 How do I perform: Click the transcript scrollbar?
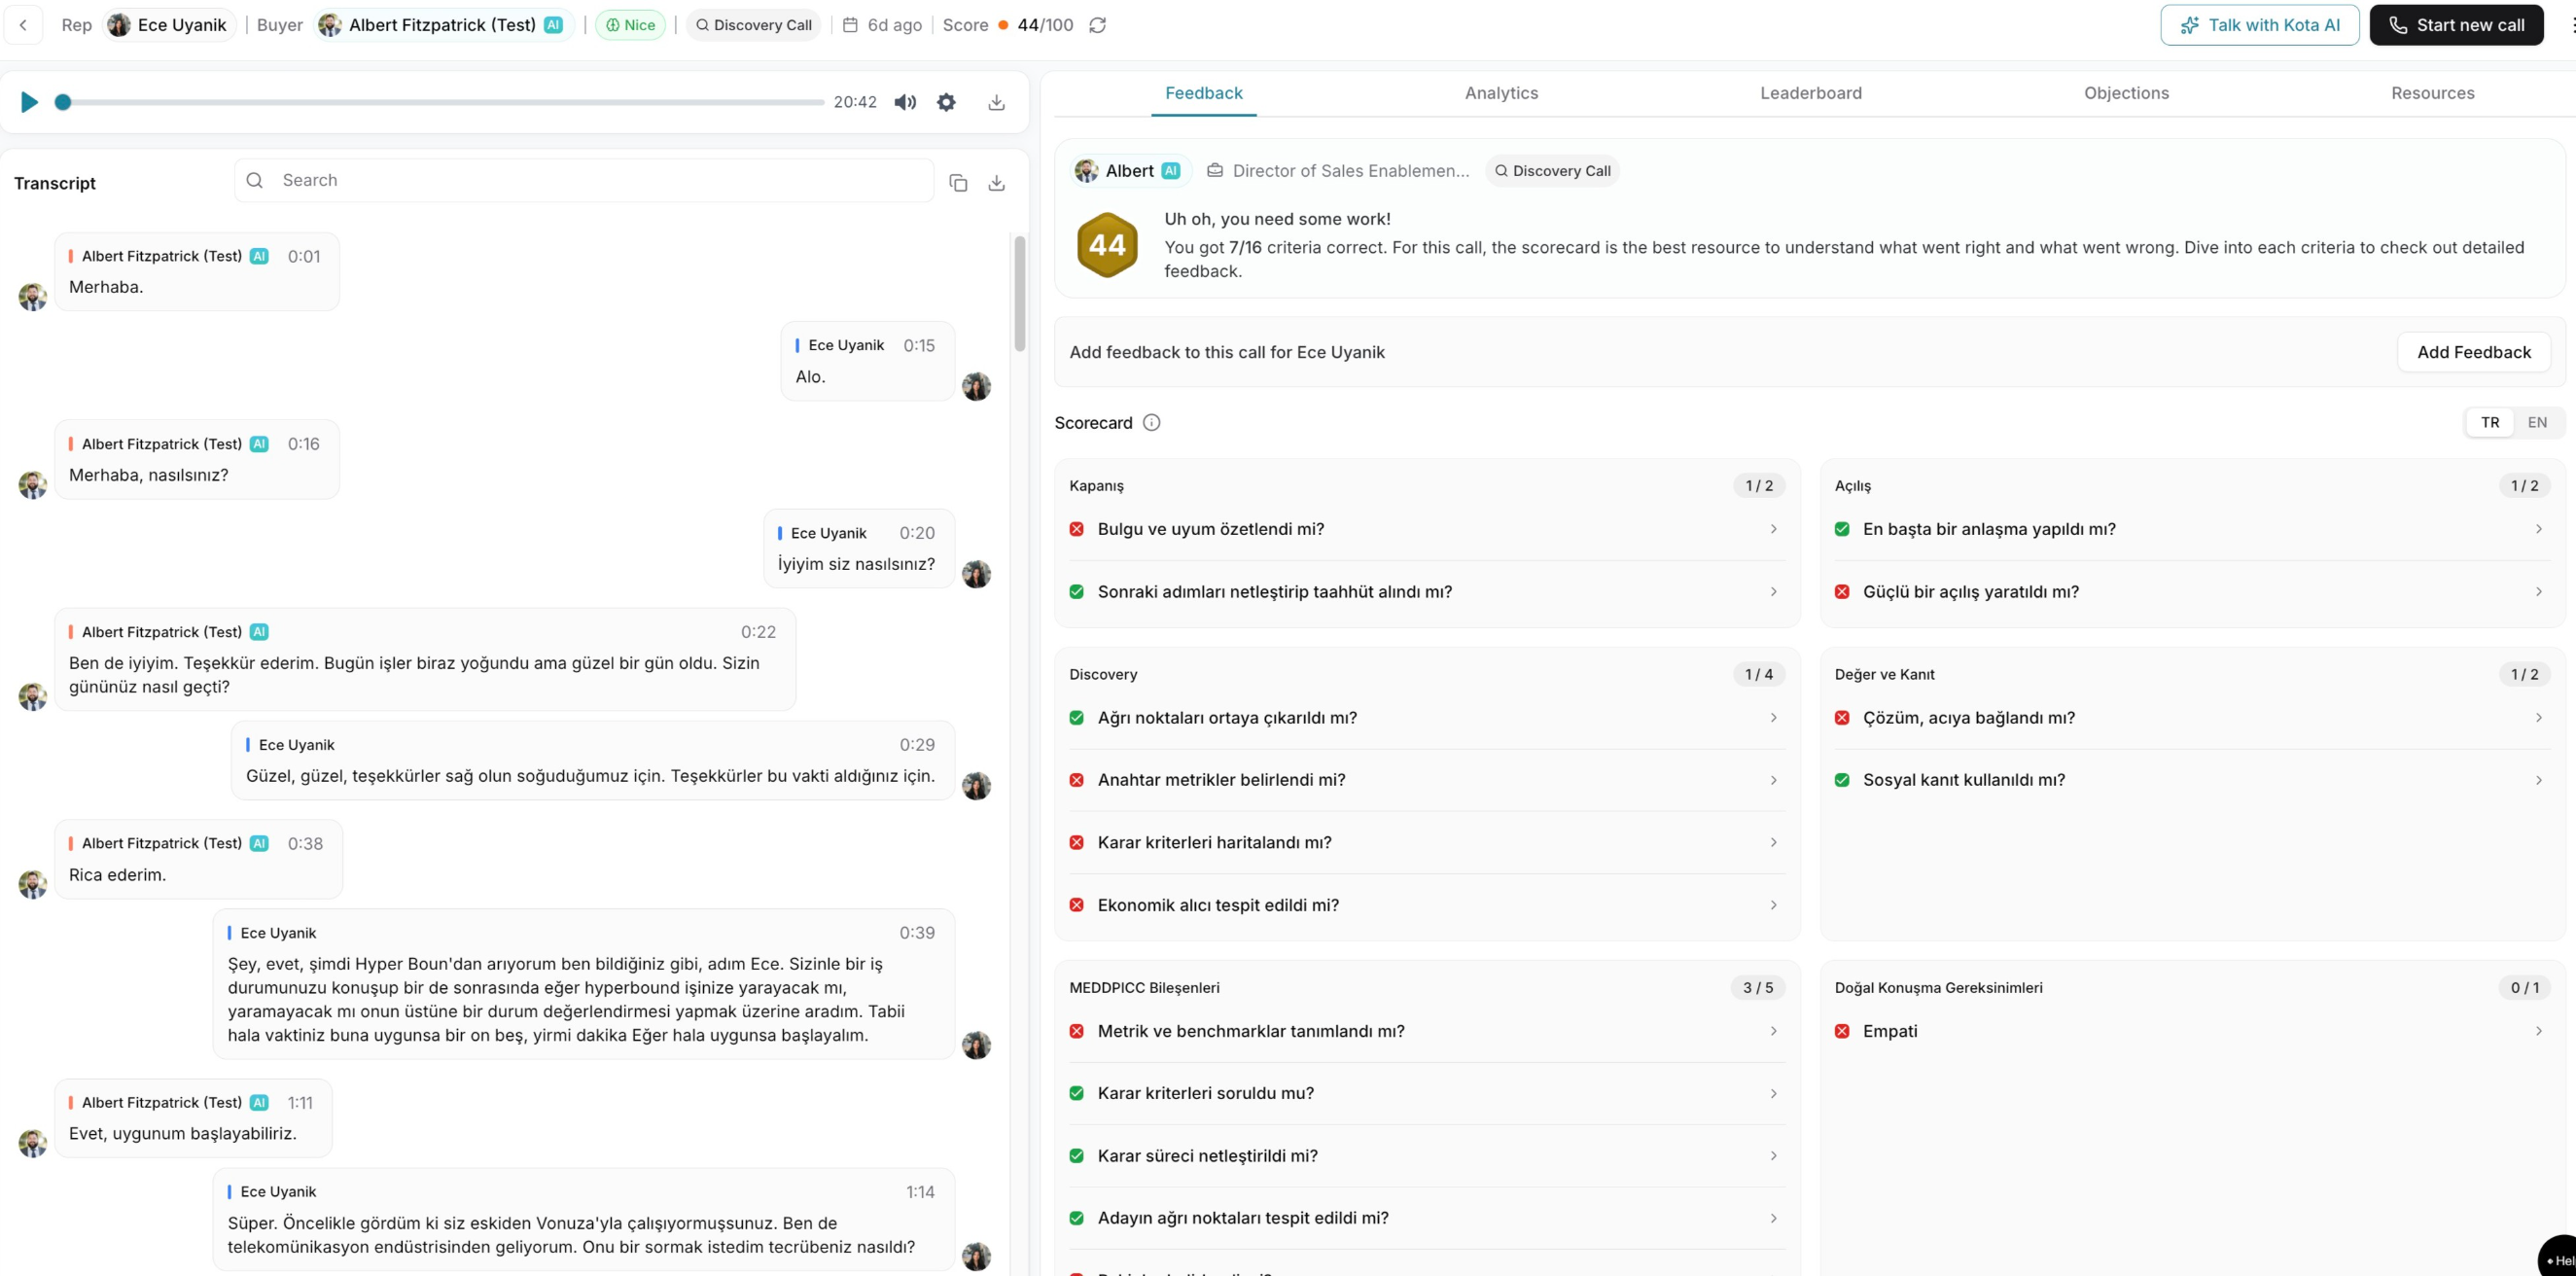(x=1020, y=294)
